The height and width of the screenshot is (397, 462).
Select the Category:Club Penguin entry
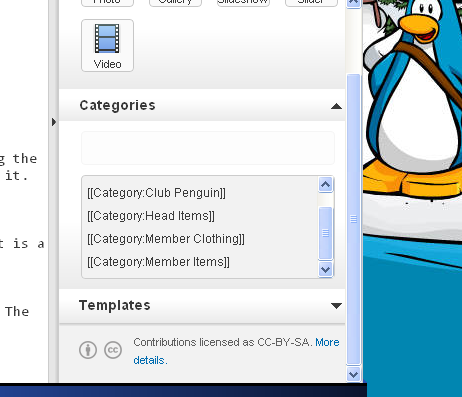[x=156, y=193]
